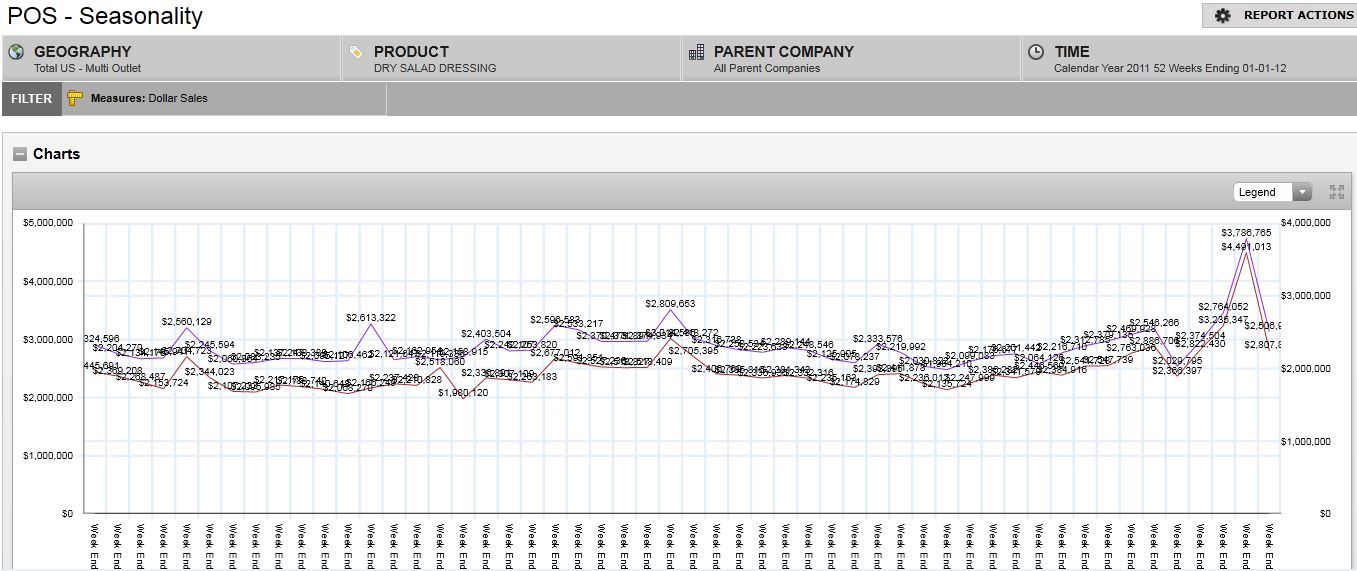Click the $2,613,322 data point label
This screenshot has width=1357, height=571.
point(371,317)
